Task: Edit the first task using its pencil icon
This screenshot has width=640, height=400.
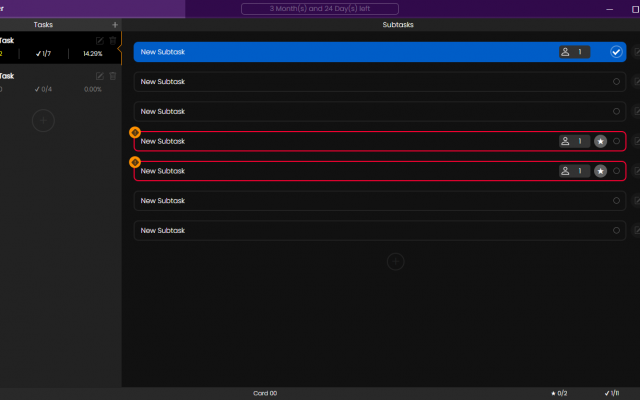Action: pyautogui.click(x=99, y=40)
